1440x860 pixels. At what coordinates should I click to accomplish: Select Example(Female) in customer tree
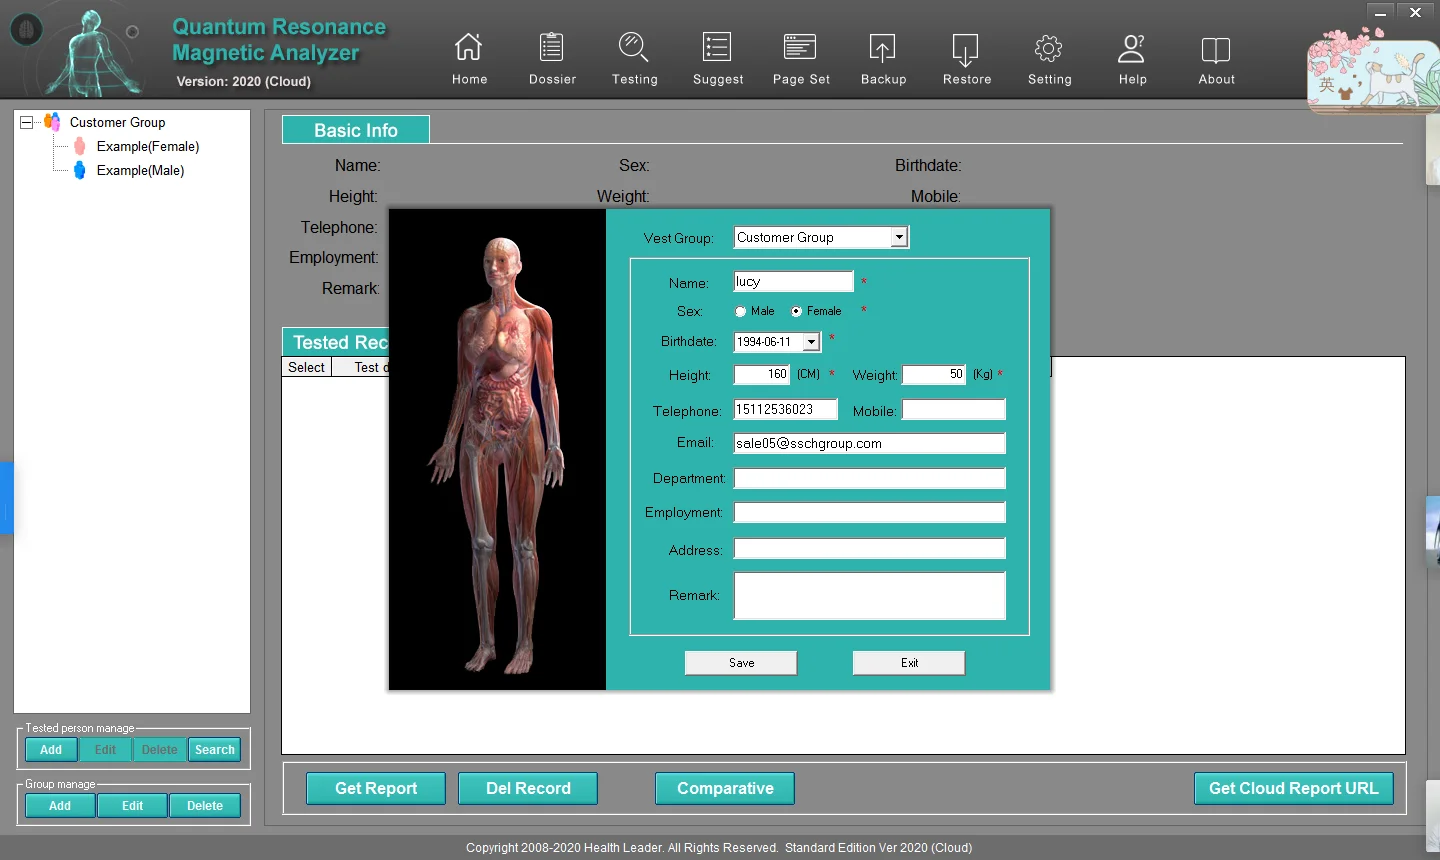pos(147,146)
